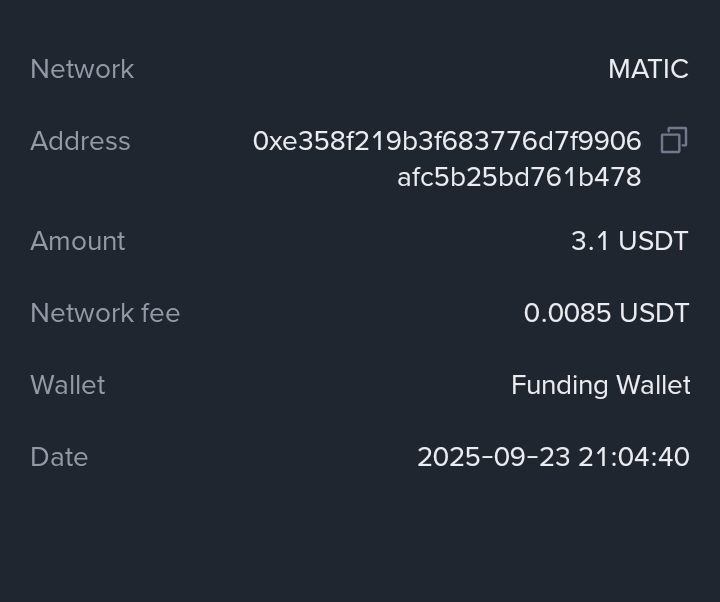Image resolution: width=720 pixels, height=602 pixels.
Task: Click the Wallet label on the left
Action: (68, 385)
